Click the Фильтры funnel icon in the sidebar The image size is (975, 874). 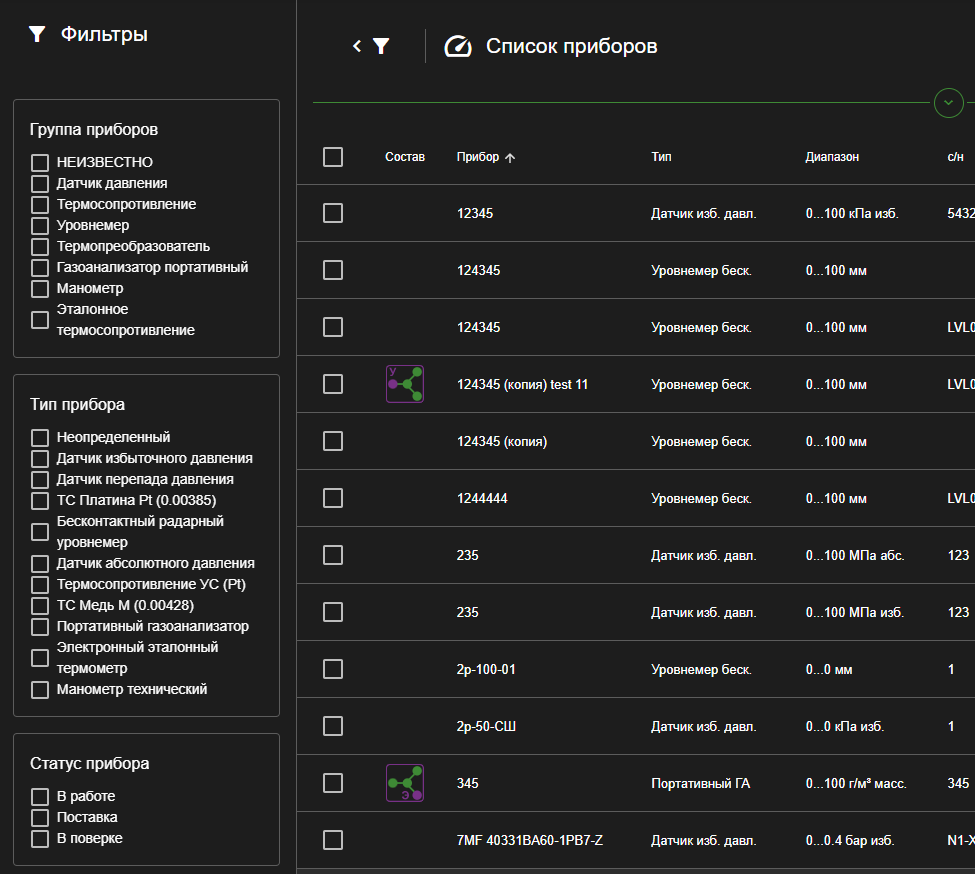(37, 34)
